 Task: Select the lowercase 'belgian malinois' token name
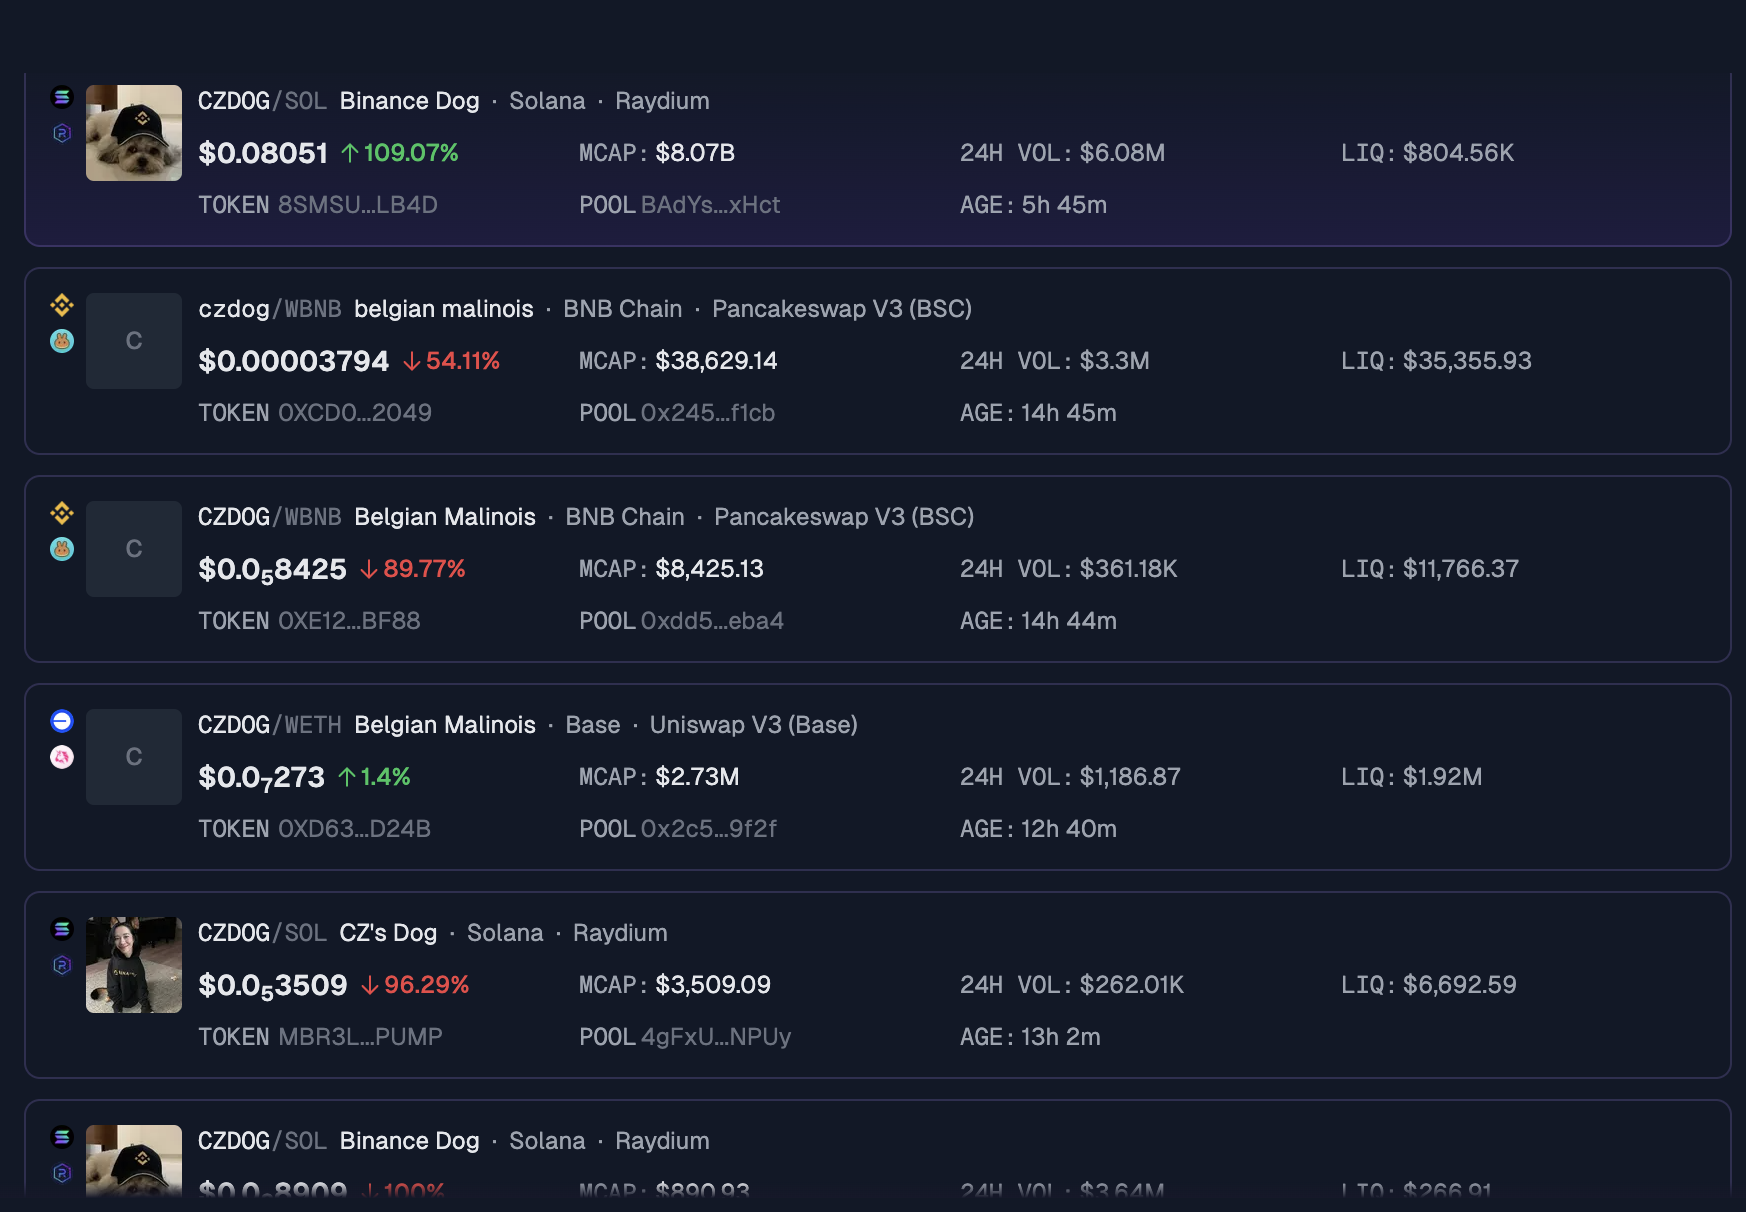tap(444, 309)
